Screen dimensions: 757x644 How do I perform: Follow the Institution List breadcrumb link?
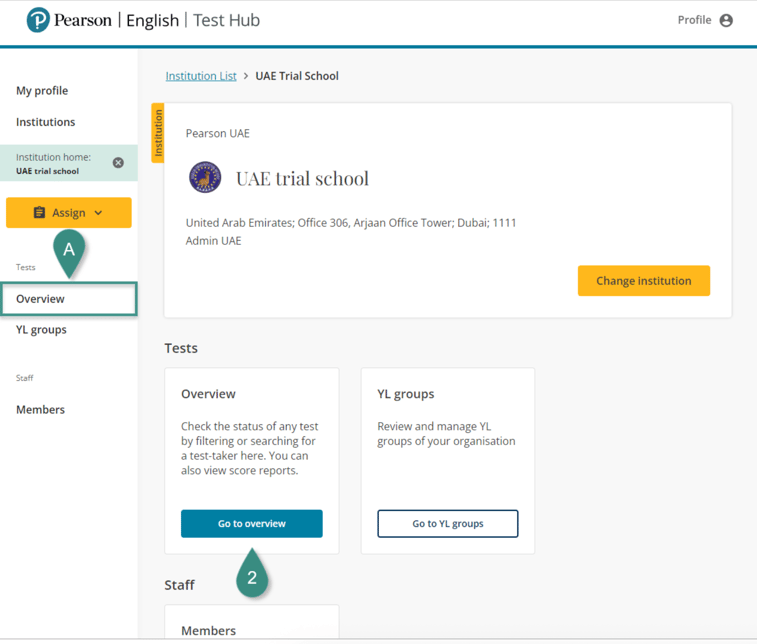tap(201, 76)
